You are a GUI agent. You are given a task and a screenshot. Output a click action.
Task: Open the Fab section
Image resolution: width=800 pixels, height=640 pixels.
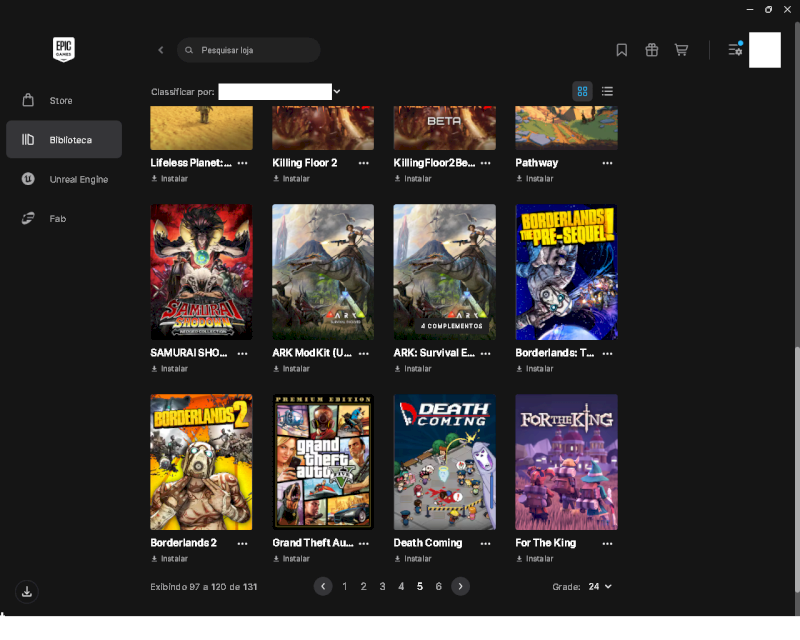64,218
